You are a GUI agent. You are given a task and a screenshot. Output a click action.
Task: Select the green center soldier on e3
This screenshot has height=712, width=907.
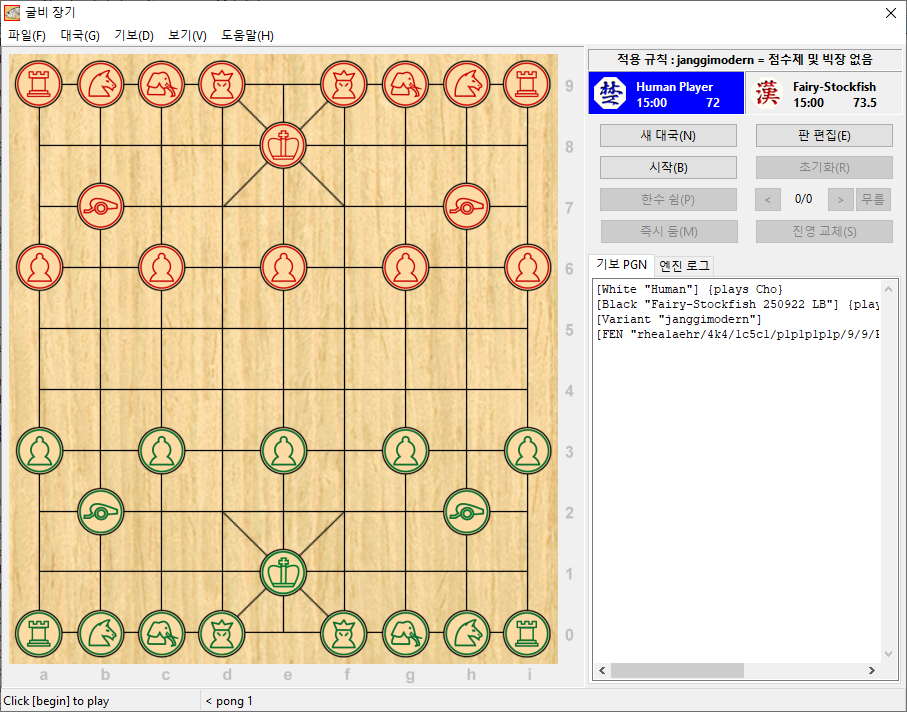coord(284,450)
